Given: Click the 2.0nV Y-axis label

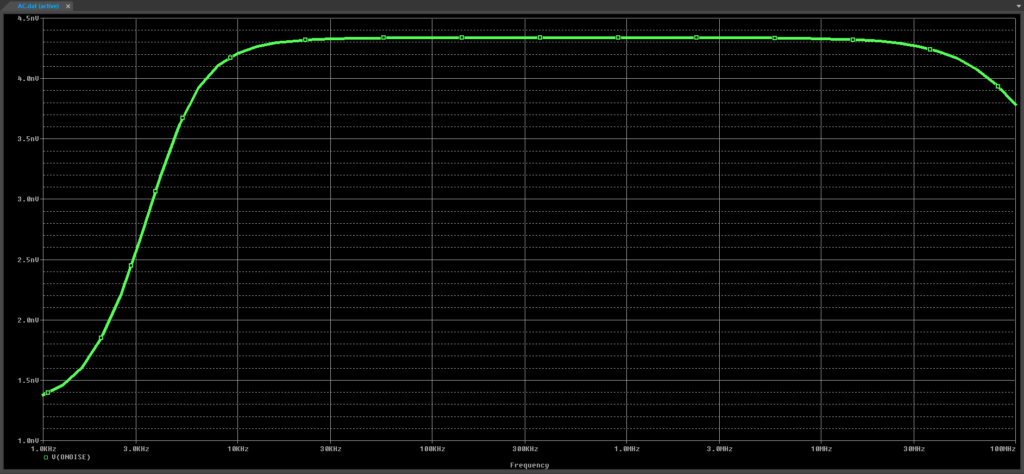Looking at the screenshot, I should click(x=28, y=320).
